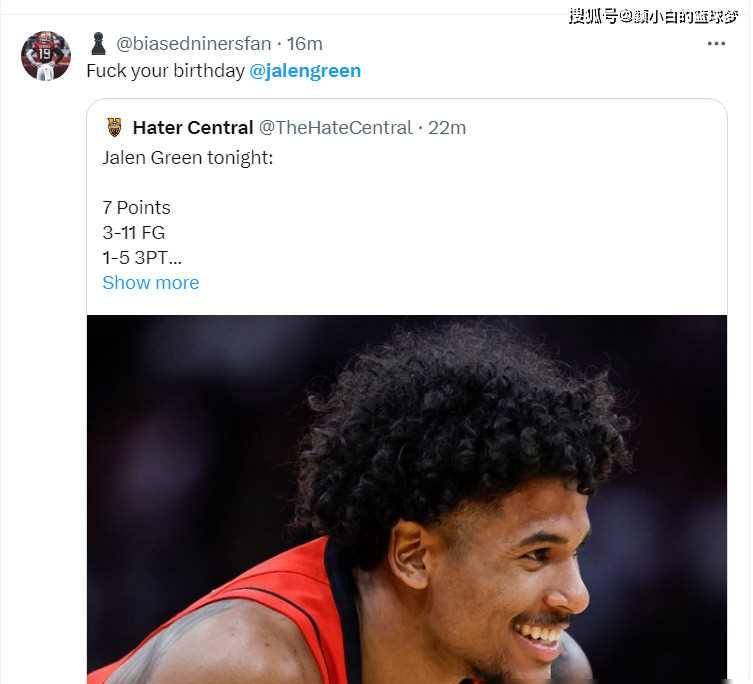Select the "7 Points" stat line

coord(136,208)
